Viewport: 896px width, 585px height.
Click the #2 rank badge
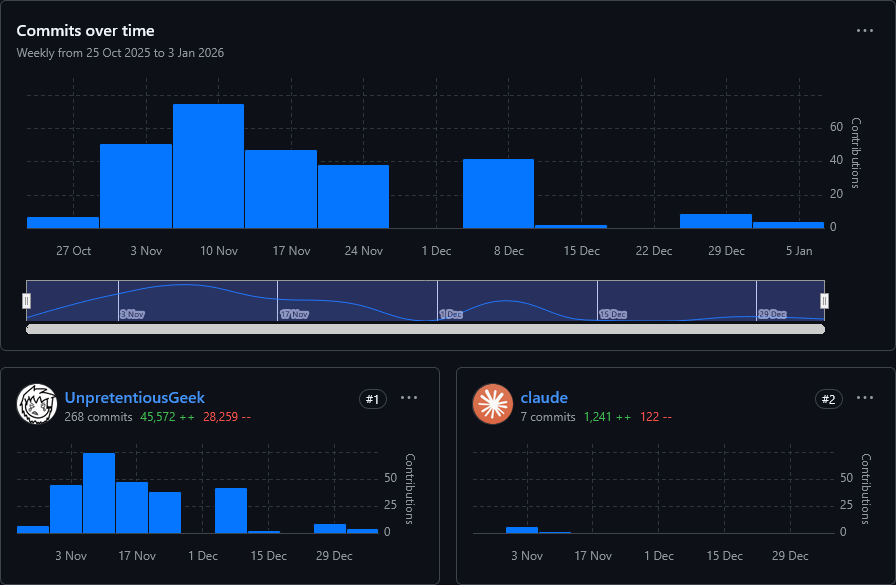(x=828, y=399)
